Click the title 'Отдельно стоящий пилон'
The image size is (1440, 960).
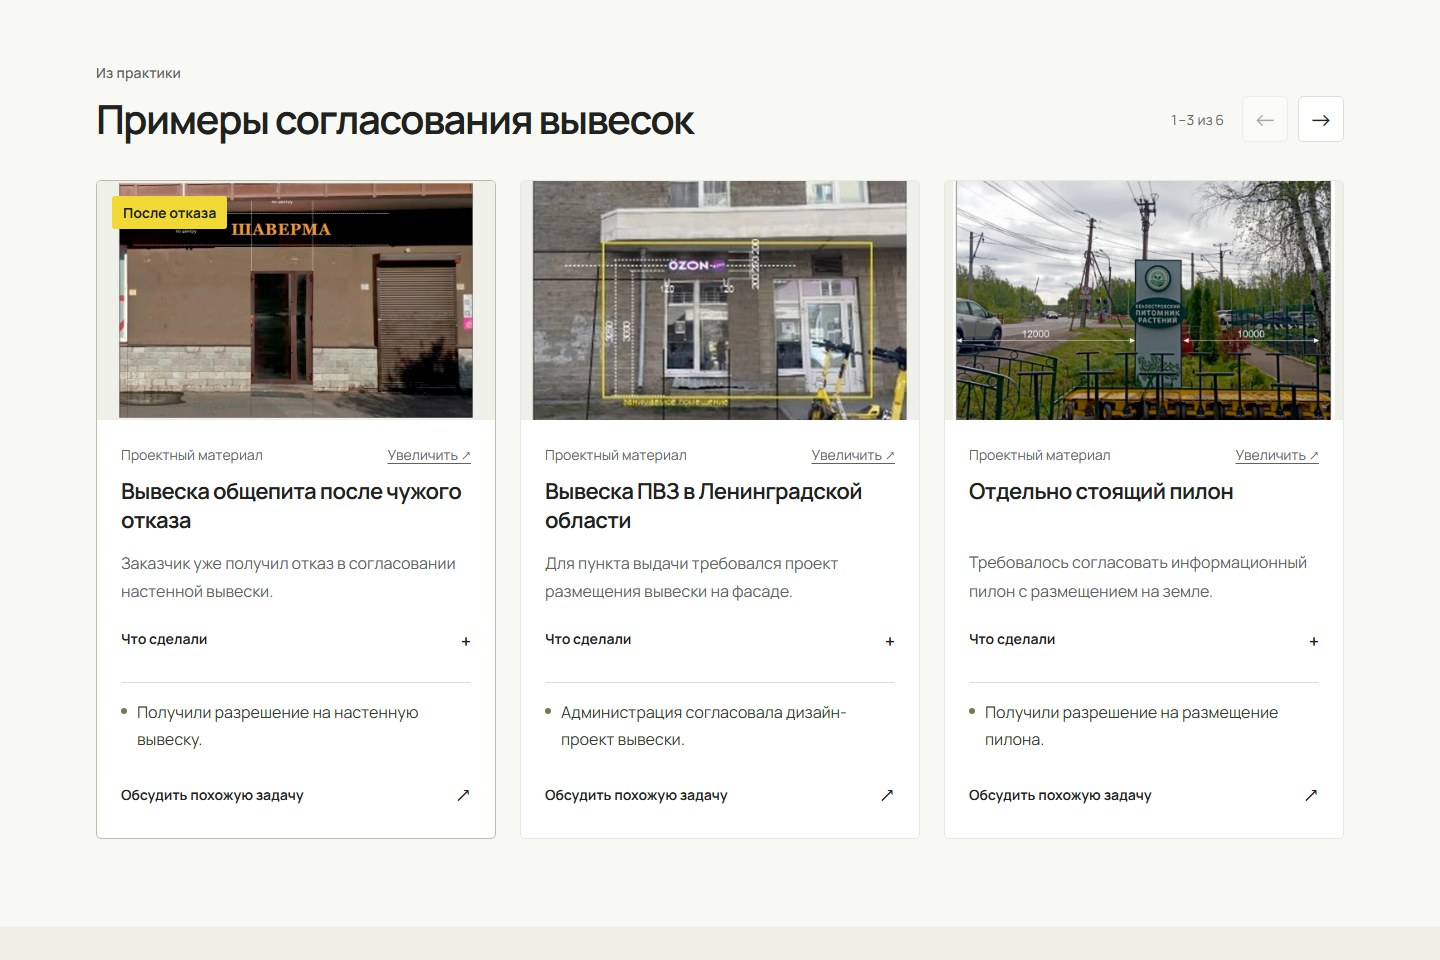(x=1101, y=491)
